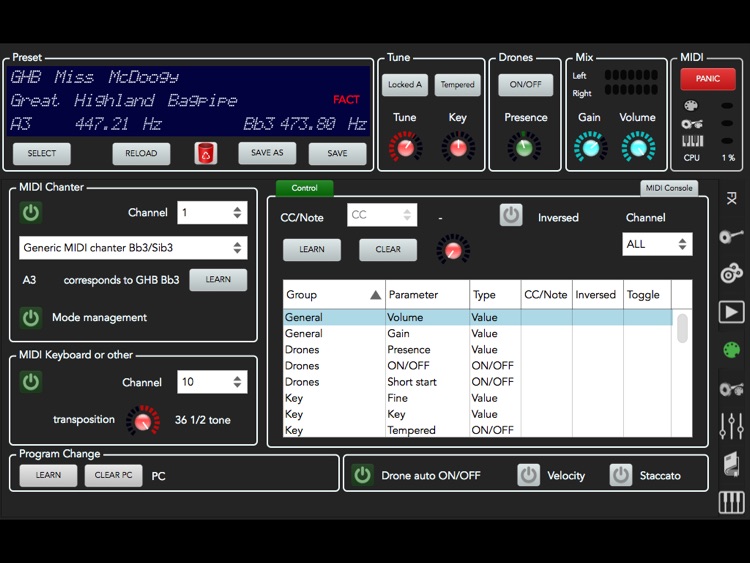This screenshot has height=563, width=750.
Task: Toggle Drone auto ON/OFF
Action: tap(363, 475)
